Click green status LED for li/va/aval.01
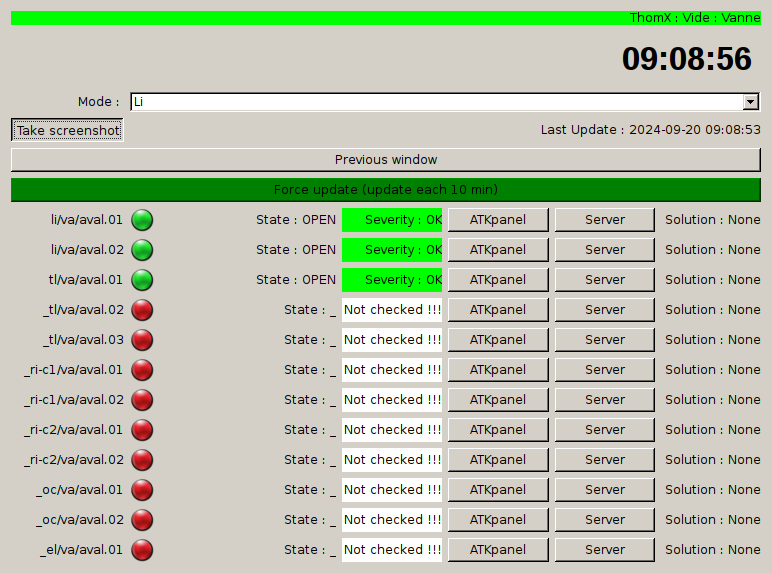Viewport: 772px width, 573px height. click(x=142, y=220)
